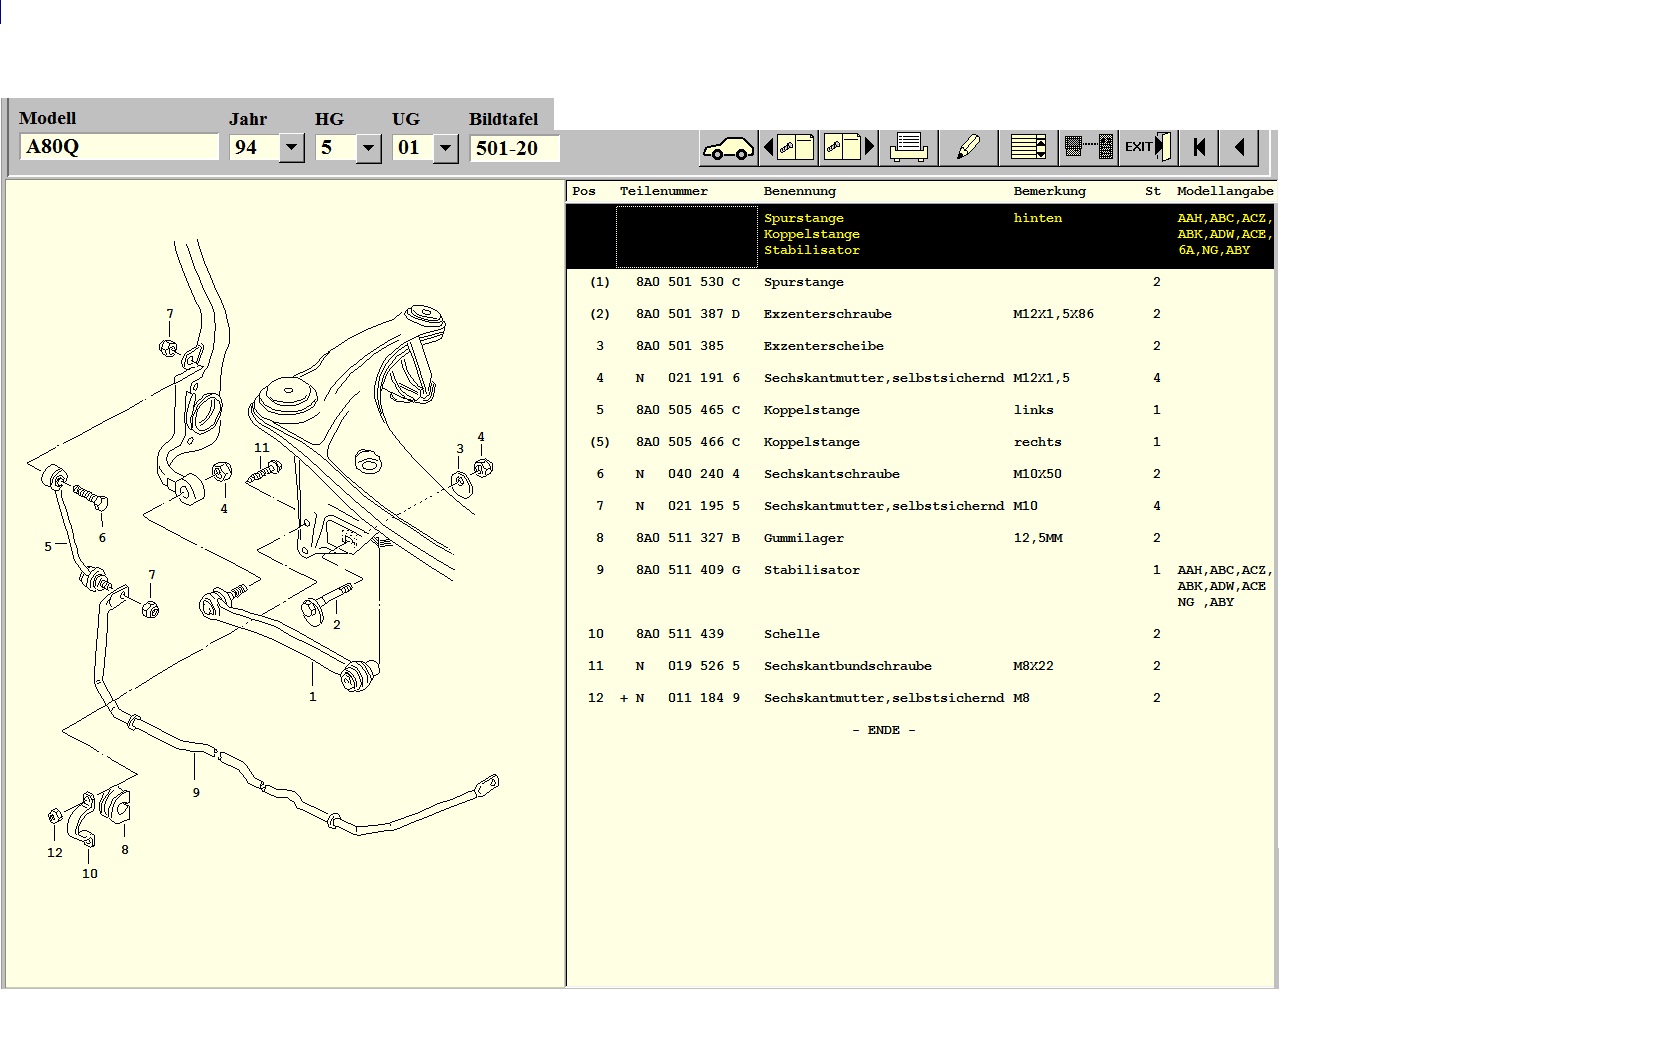Click the pencil notes icon
This screenshot has height=1050, width=1680.
point(968,148)
